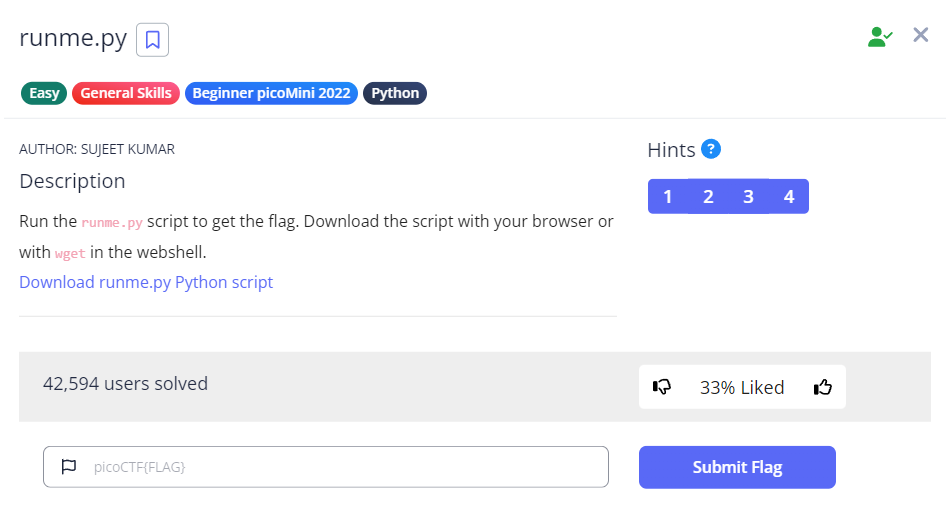Image resolution: width=948 pixels, height=522 pixels.
Task: Select the General Skills category tag
Action: tap(126, 93)
